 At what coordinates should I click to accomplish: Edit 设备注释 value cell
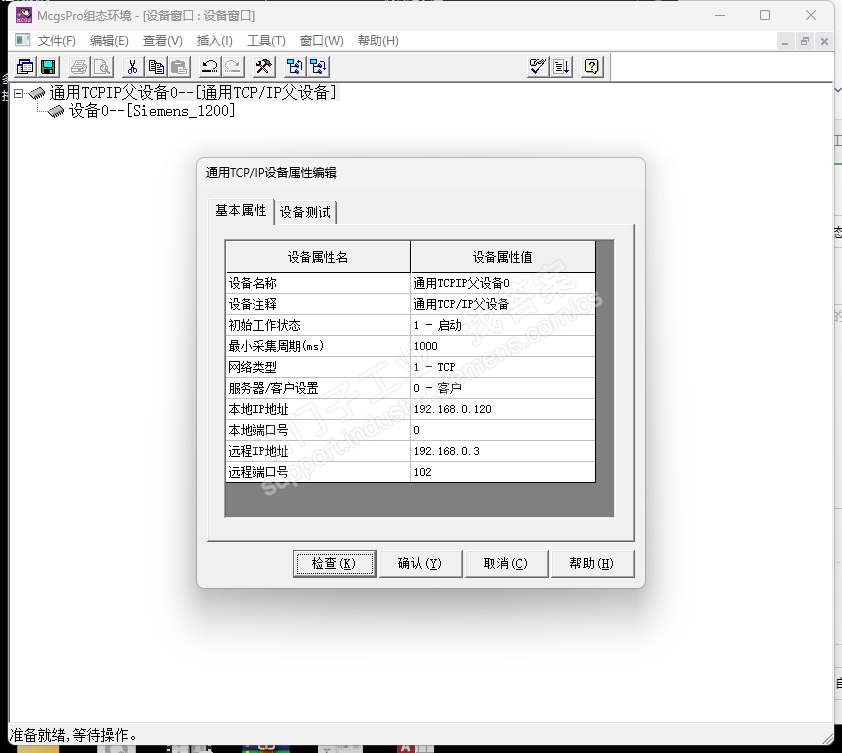(x=503, y=304)
